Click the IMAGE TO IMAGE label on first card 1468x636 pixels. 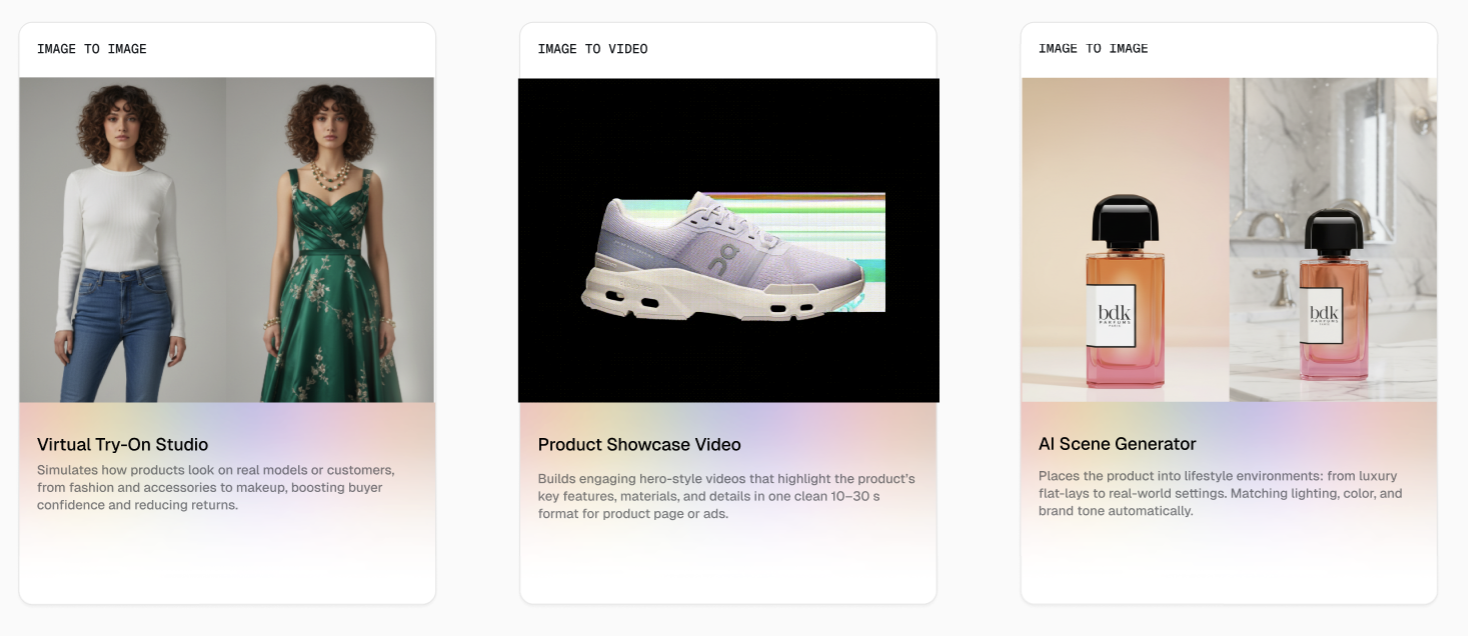[93, 48]
